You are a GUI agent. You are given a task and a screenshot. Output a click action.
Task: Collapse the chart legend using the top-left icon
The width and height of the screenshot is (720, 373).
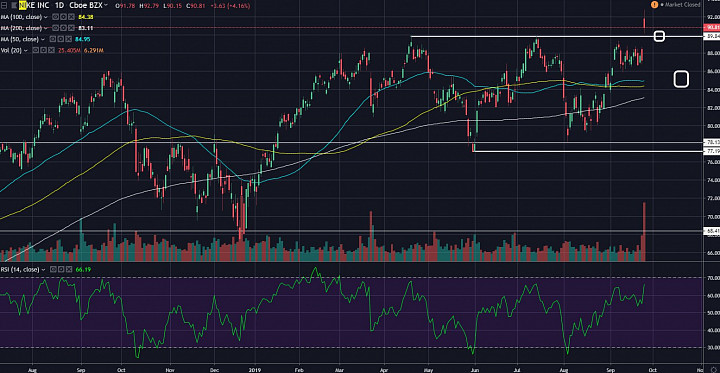coord(4,5)
